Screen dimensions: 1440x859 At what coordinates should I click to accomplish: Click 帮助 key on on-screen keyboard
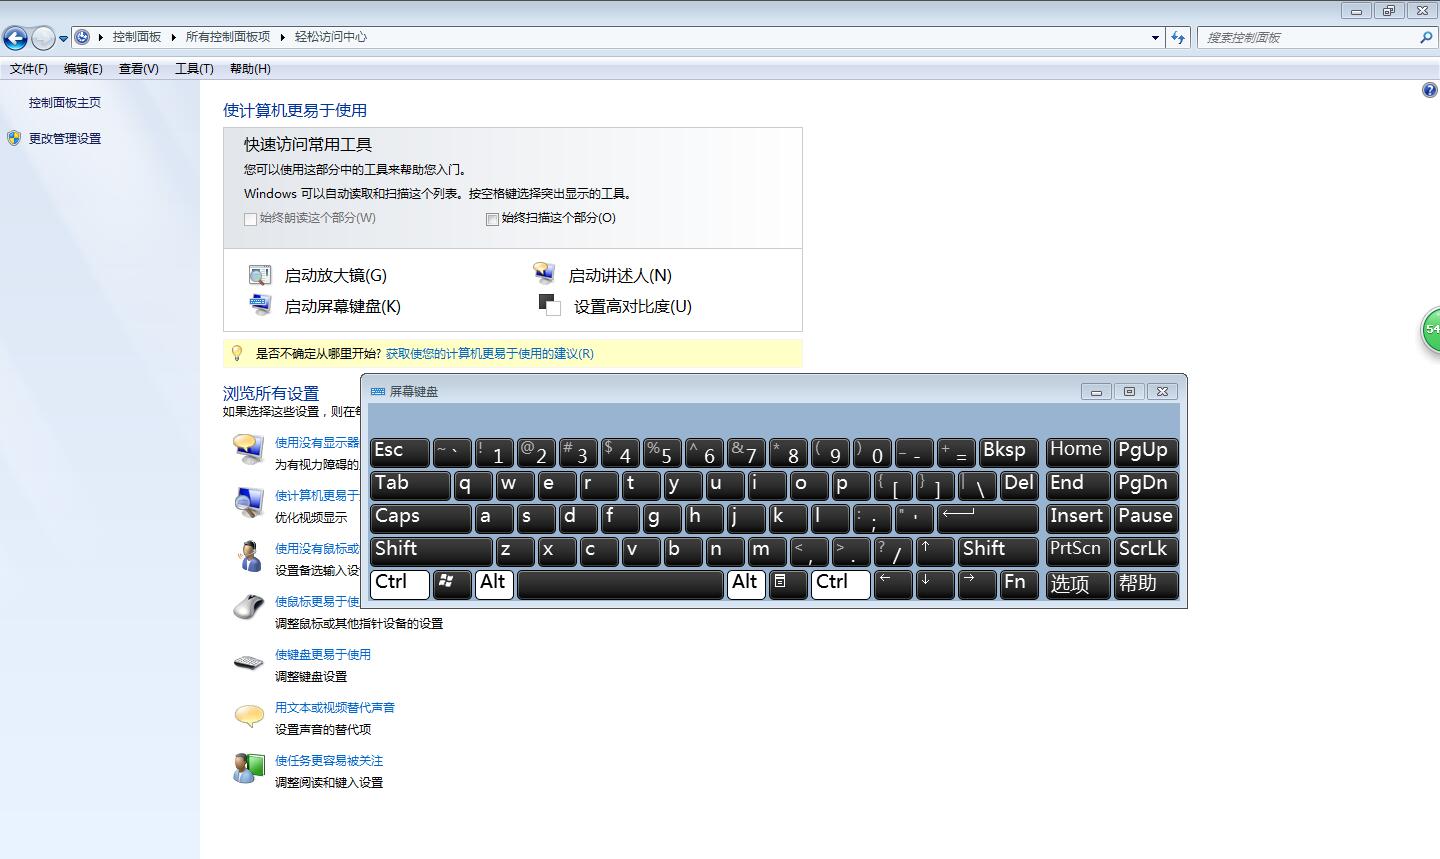coord(1146,584)
